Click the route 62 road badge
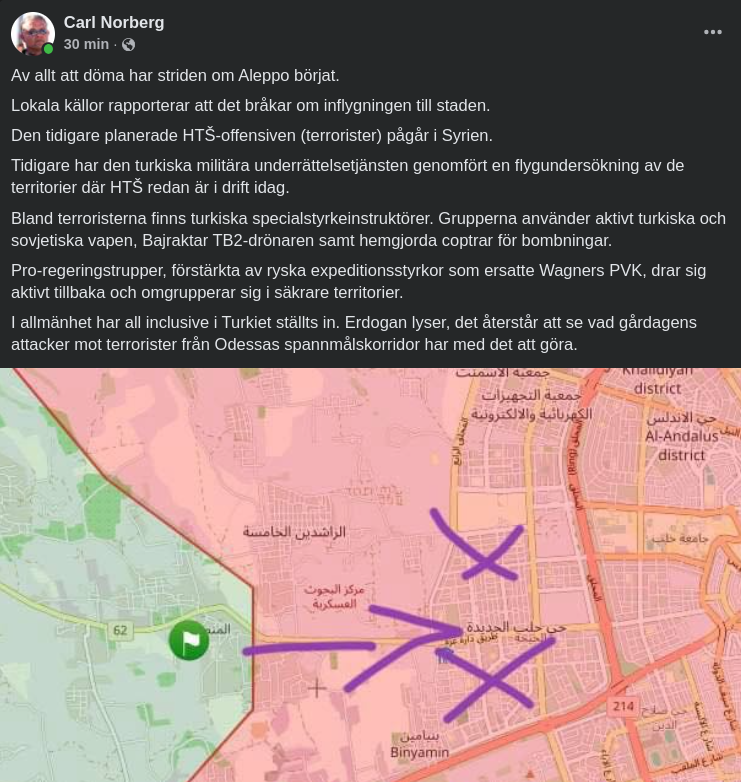Viewport: 741px width, 782px height. coord(120,630)
